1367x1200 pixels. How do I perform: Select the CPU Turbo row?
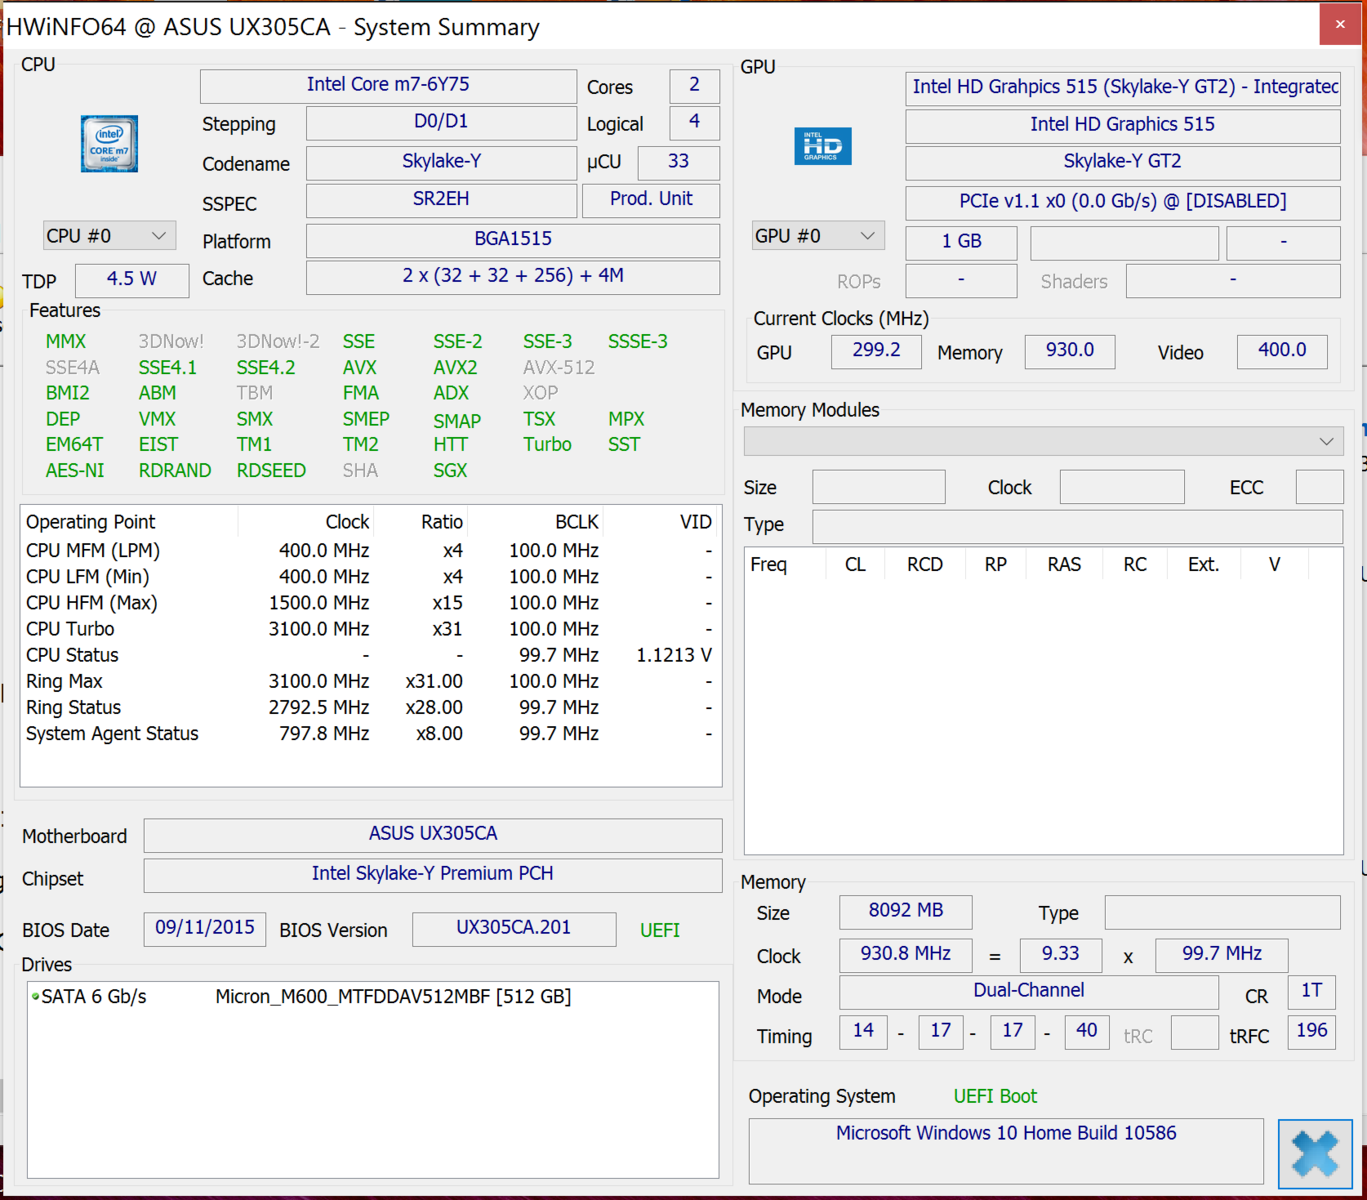click(x=370, y=629)
